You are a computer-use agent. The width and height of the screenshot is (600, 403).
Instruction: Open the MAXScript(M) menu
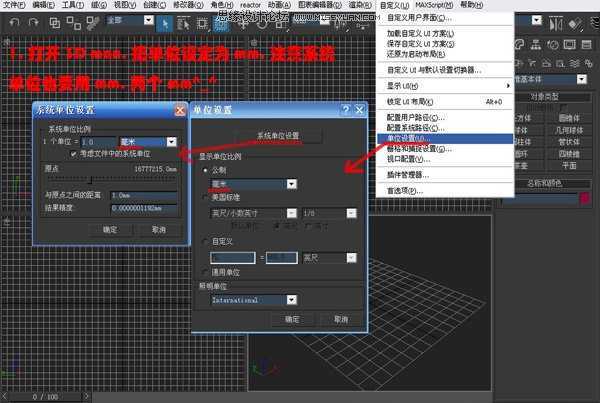point(434,5)
